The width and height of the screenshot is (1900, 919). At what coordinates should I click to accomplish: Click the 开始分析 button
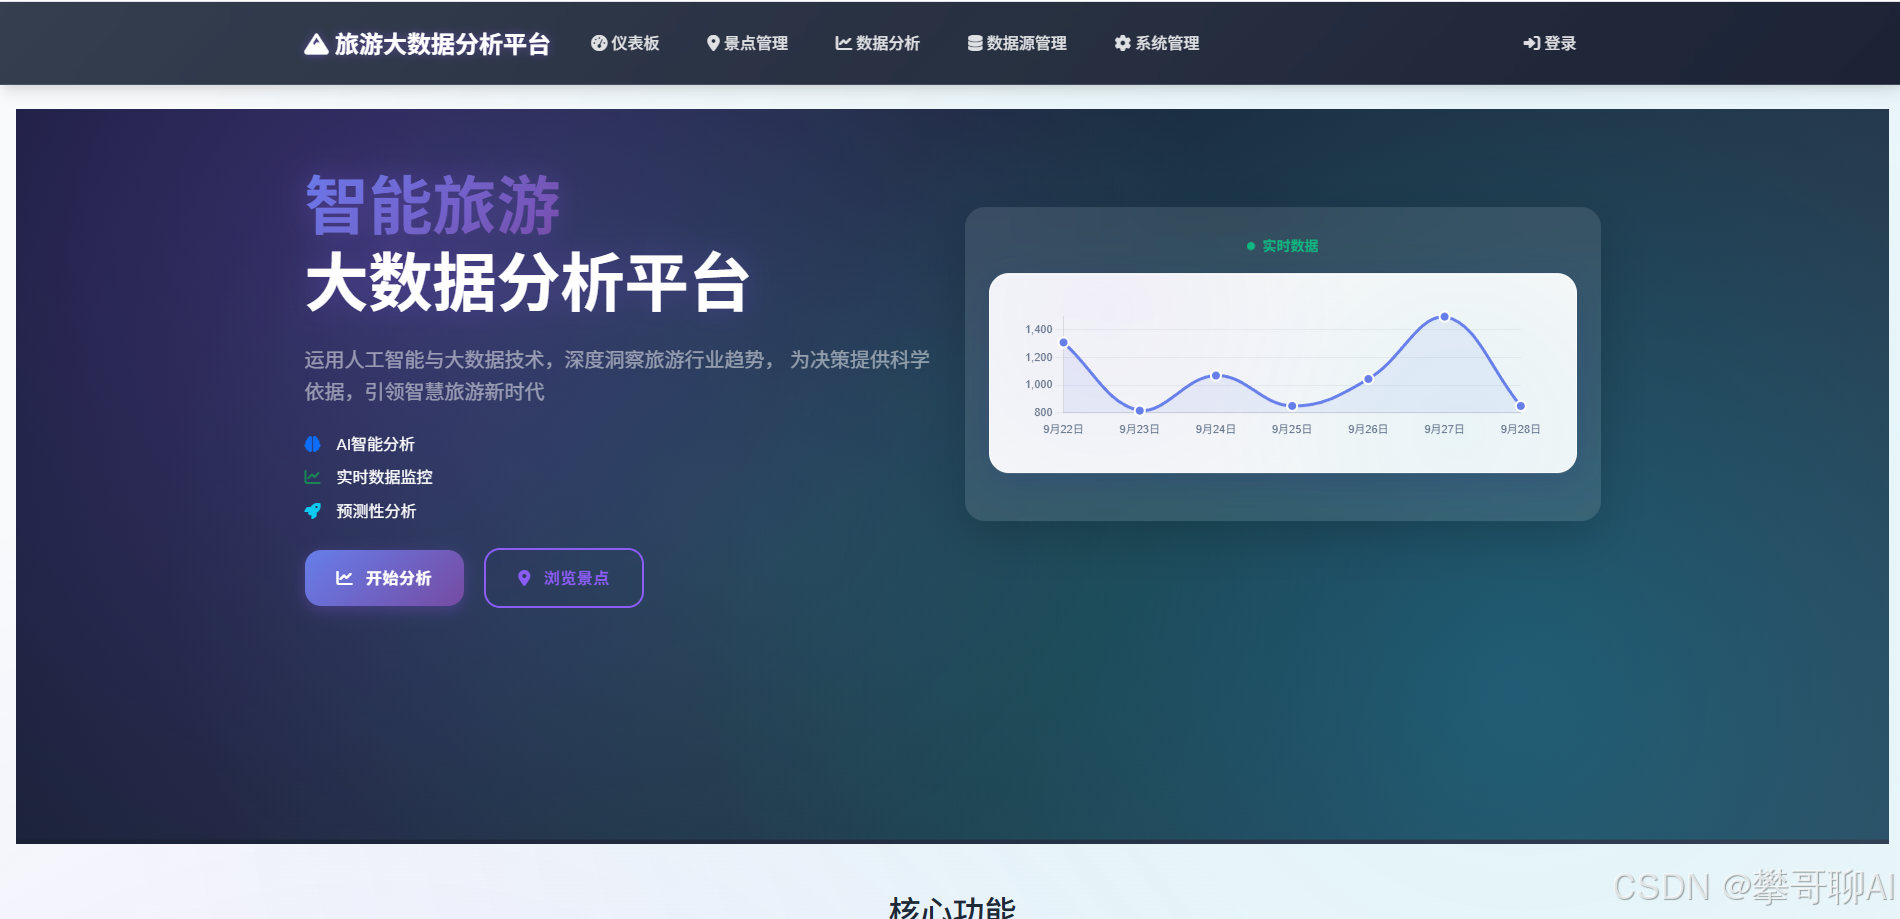384,578
